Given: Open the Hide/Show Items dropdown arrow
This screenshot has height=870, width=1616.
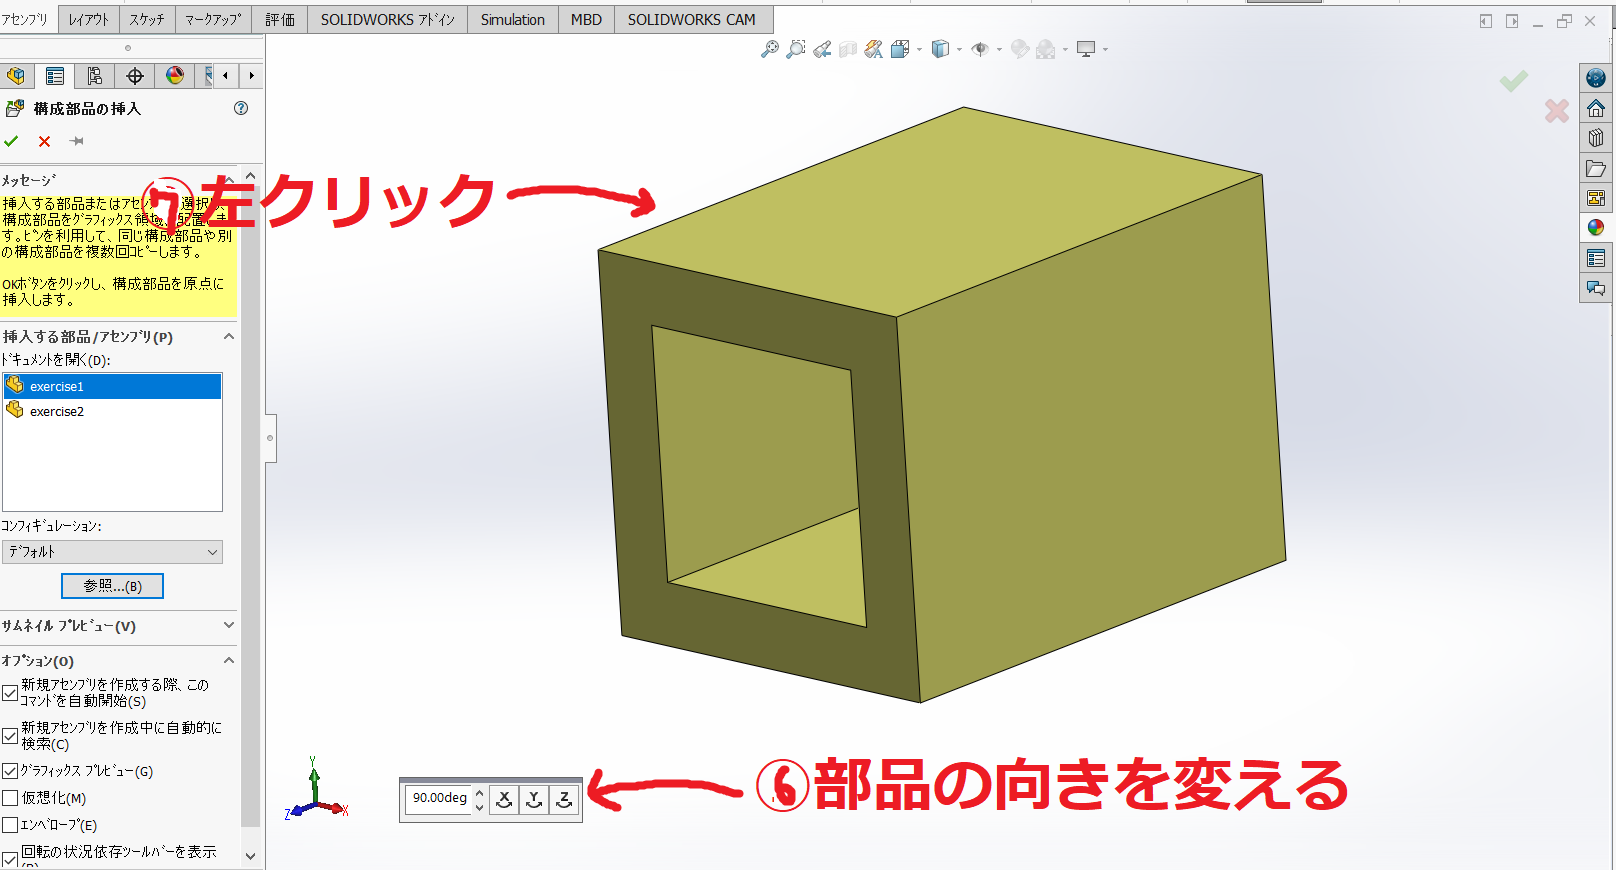Looking at the screenshot, I should coord(999,50).
